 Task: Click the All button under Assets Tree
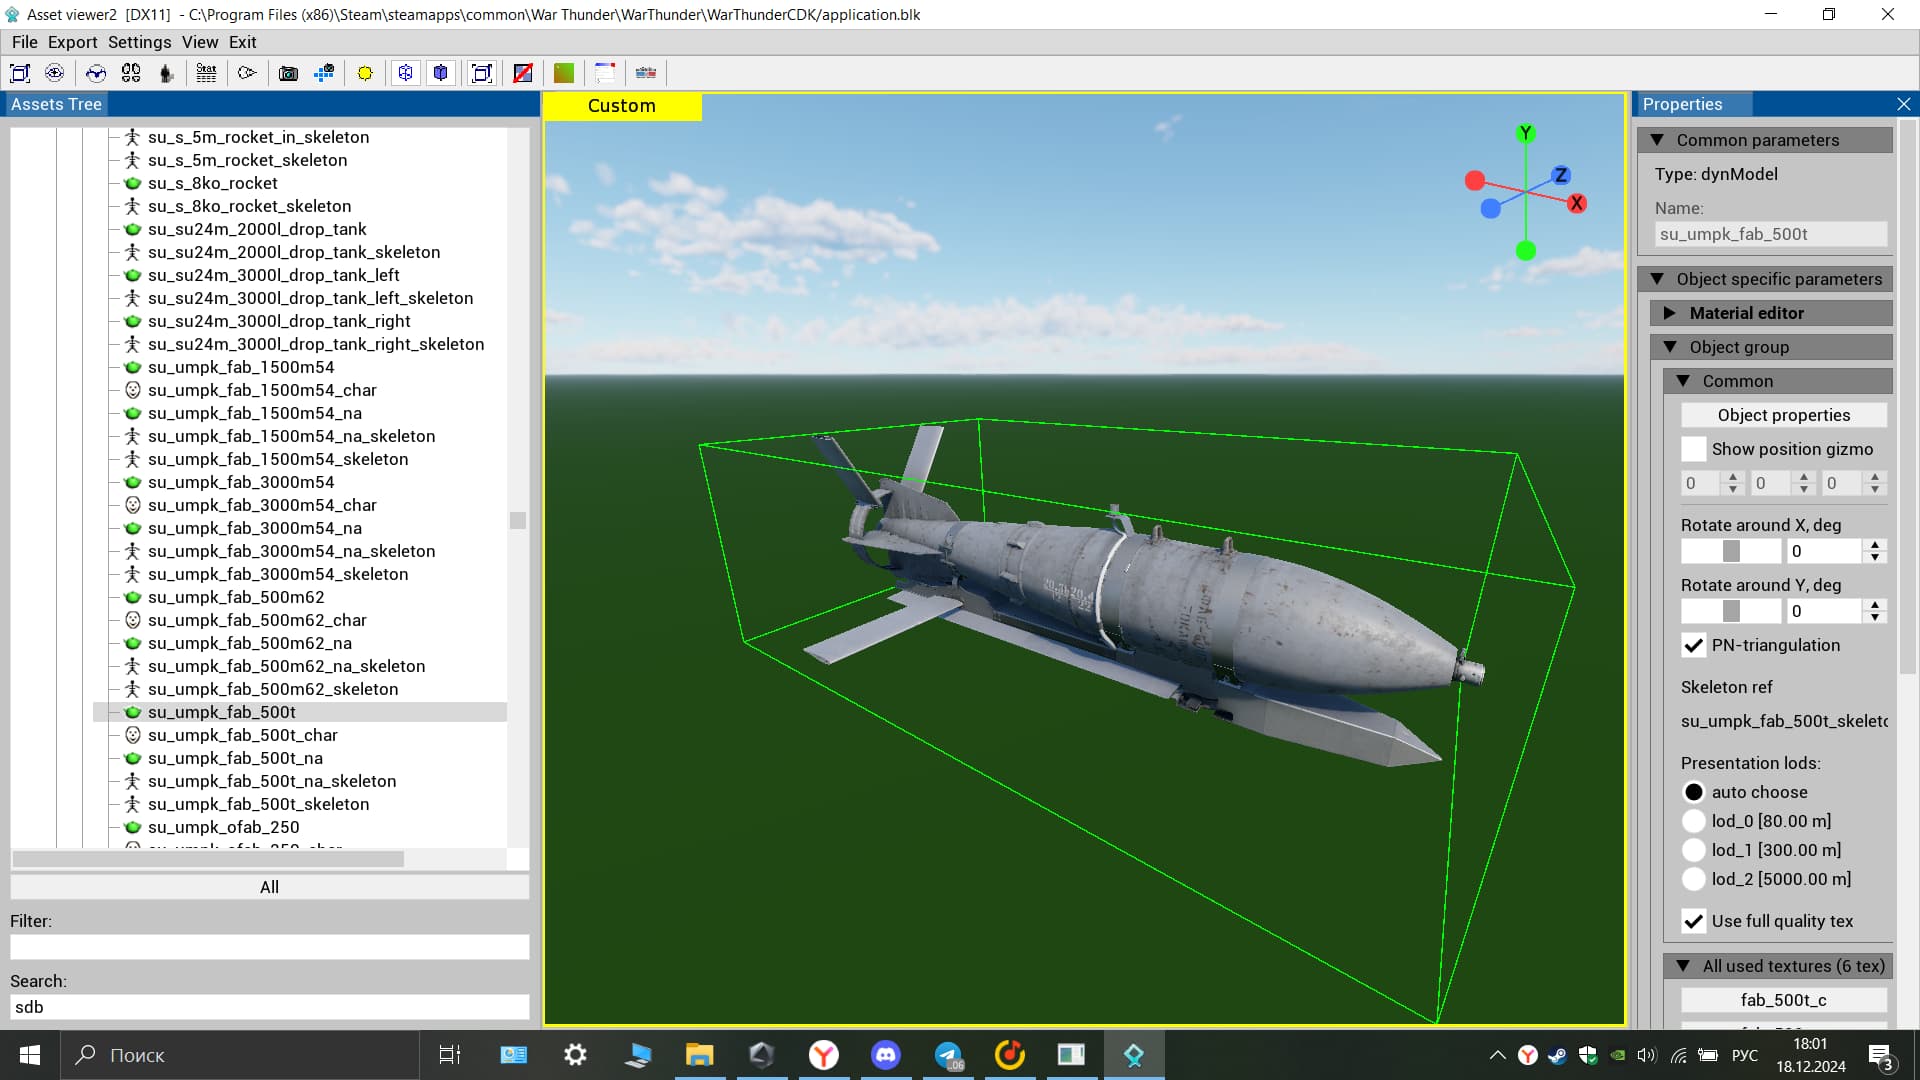269,887
